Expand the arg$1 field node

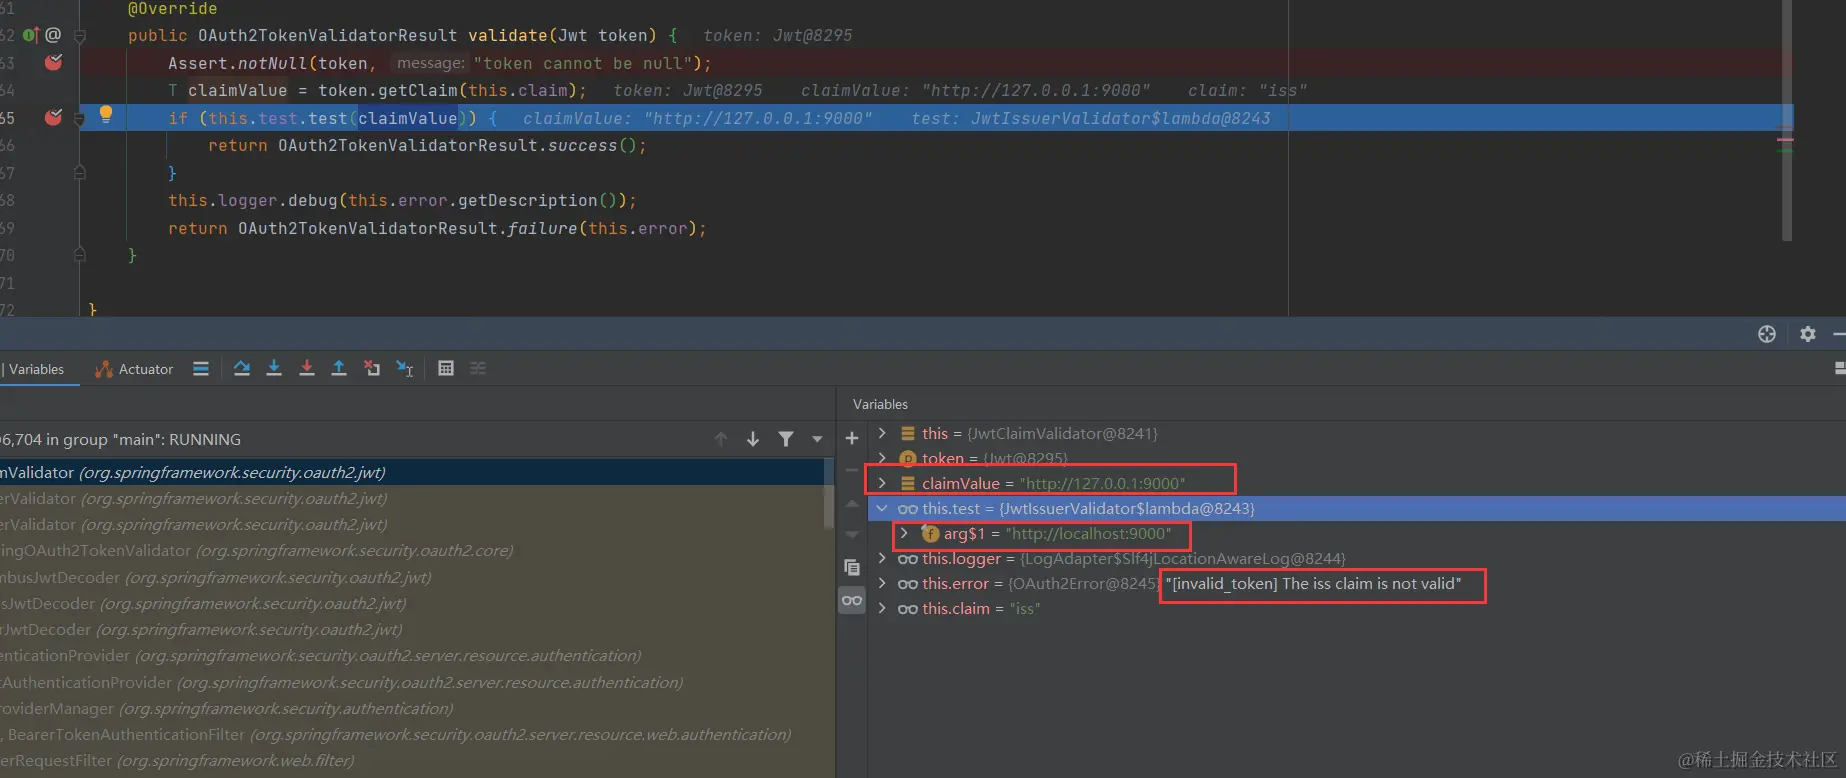point(904,533)
